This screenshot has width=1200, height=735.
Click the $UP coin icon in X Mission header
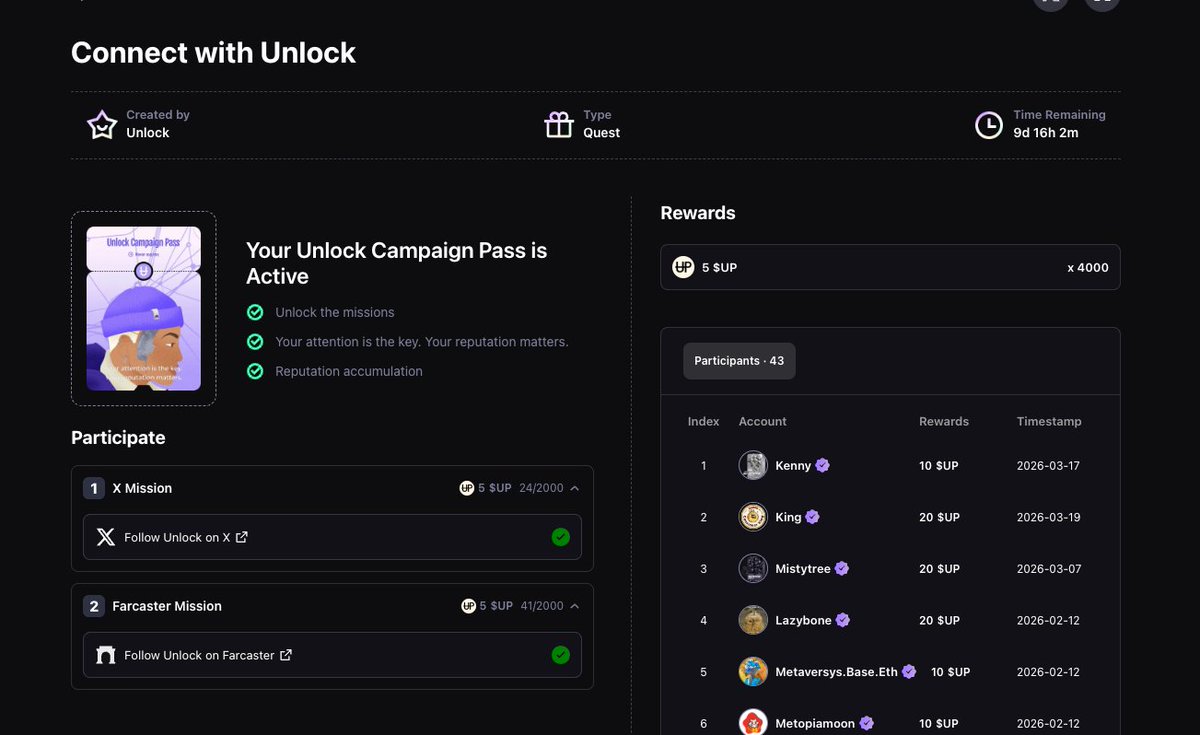point(467,488)
